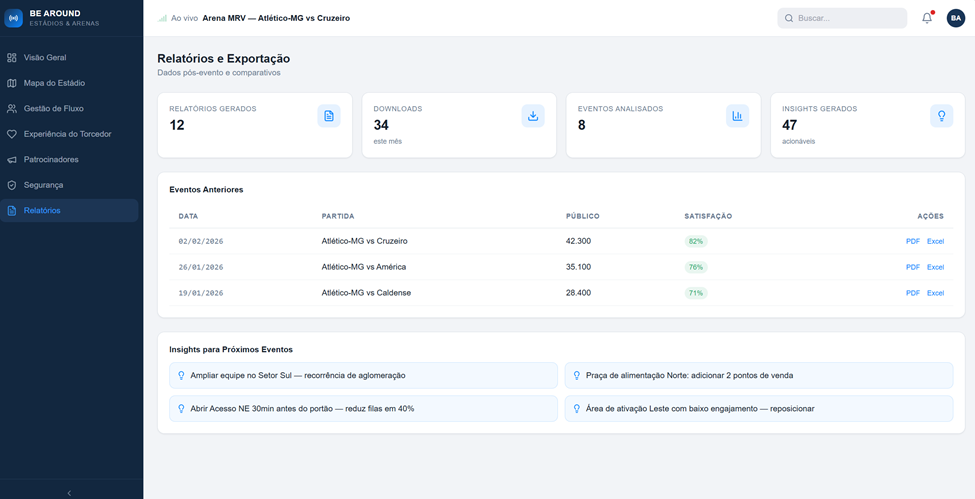This screenshot has width=975, height=499.
Task: Click the Mapa do Estádio map icon
Action: click(x=11, y=83)
